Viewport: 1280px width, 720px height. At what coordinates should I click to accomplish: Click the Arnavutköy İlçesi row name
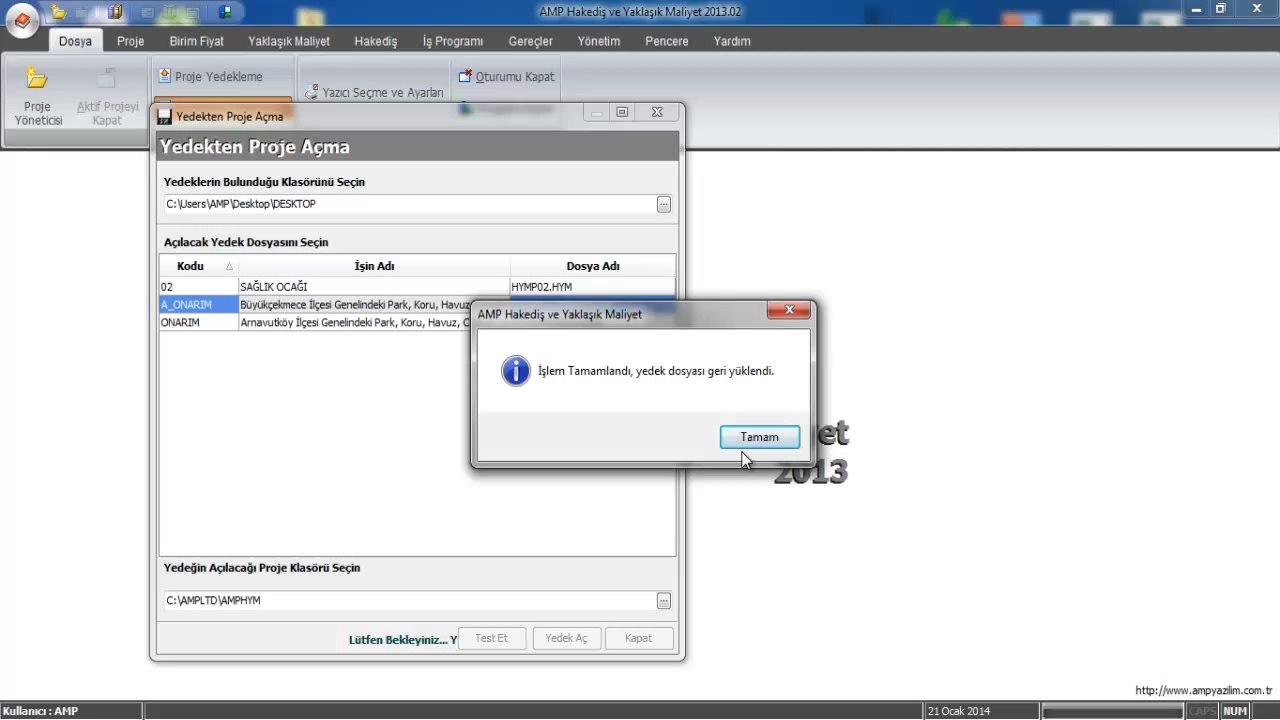click(354, 323)
